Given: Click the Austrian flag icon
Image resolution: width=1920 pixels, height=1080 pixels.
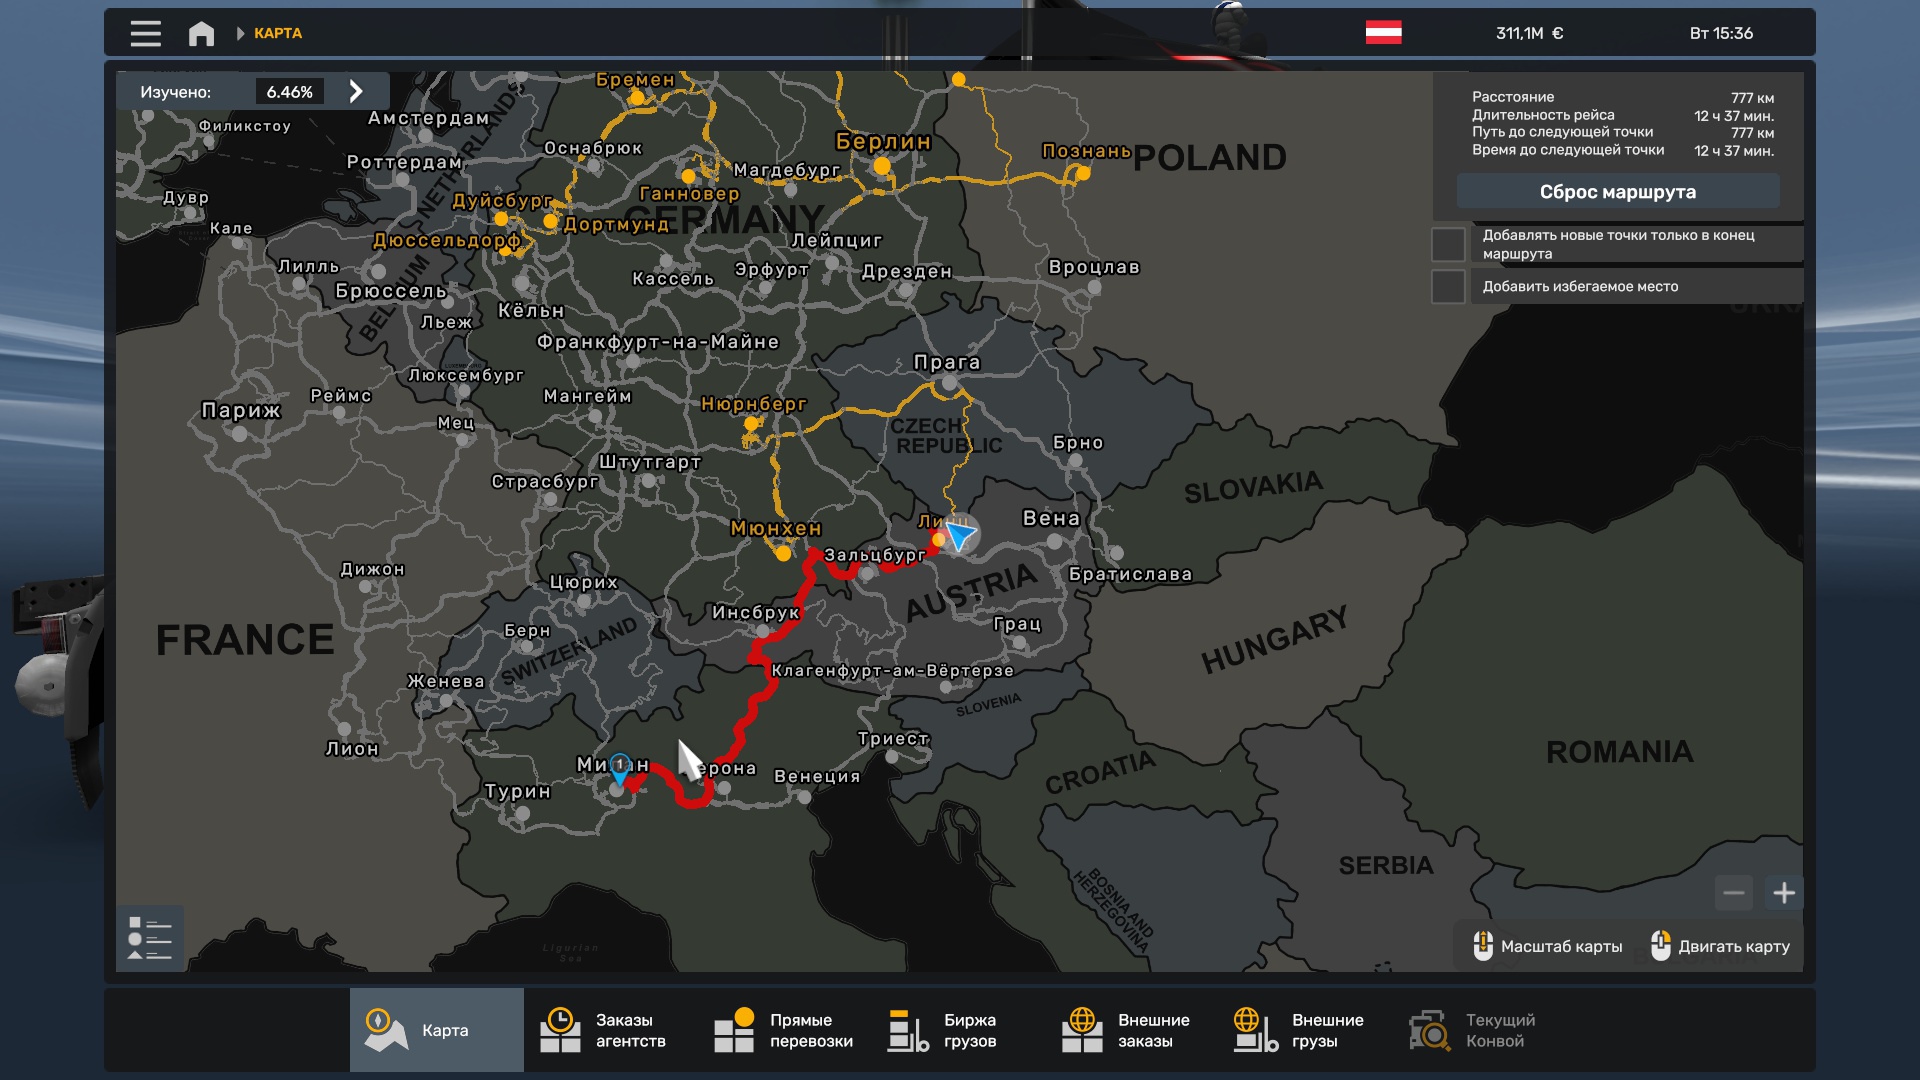Looking at the screenshot, I should [x=1383, y=33].
